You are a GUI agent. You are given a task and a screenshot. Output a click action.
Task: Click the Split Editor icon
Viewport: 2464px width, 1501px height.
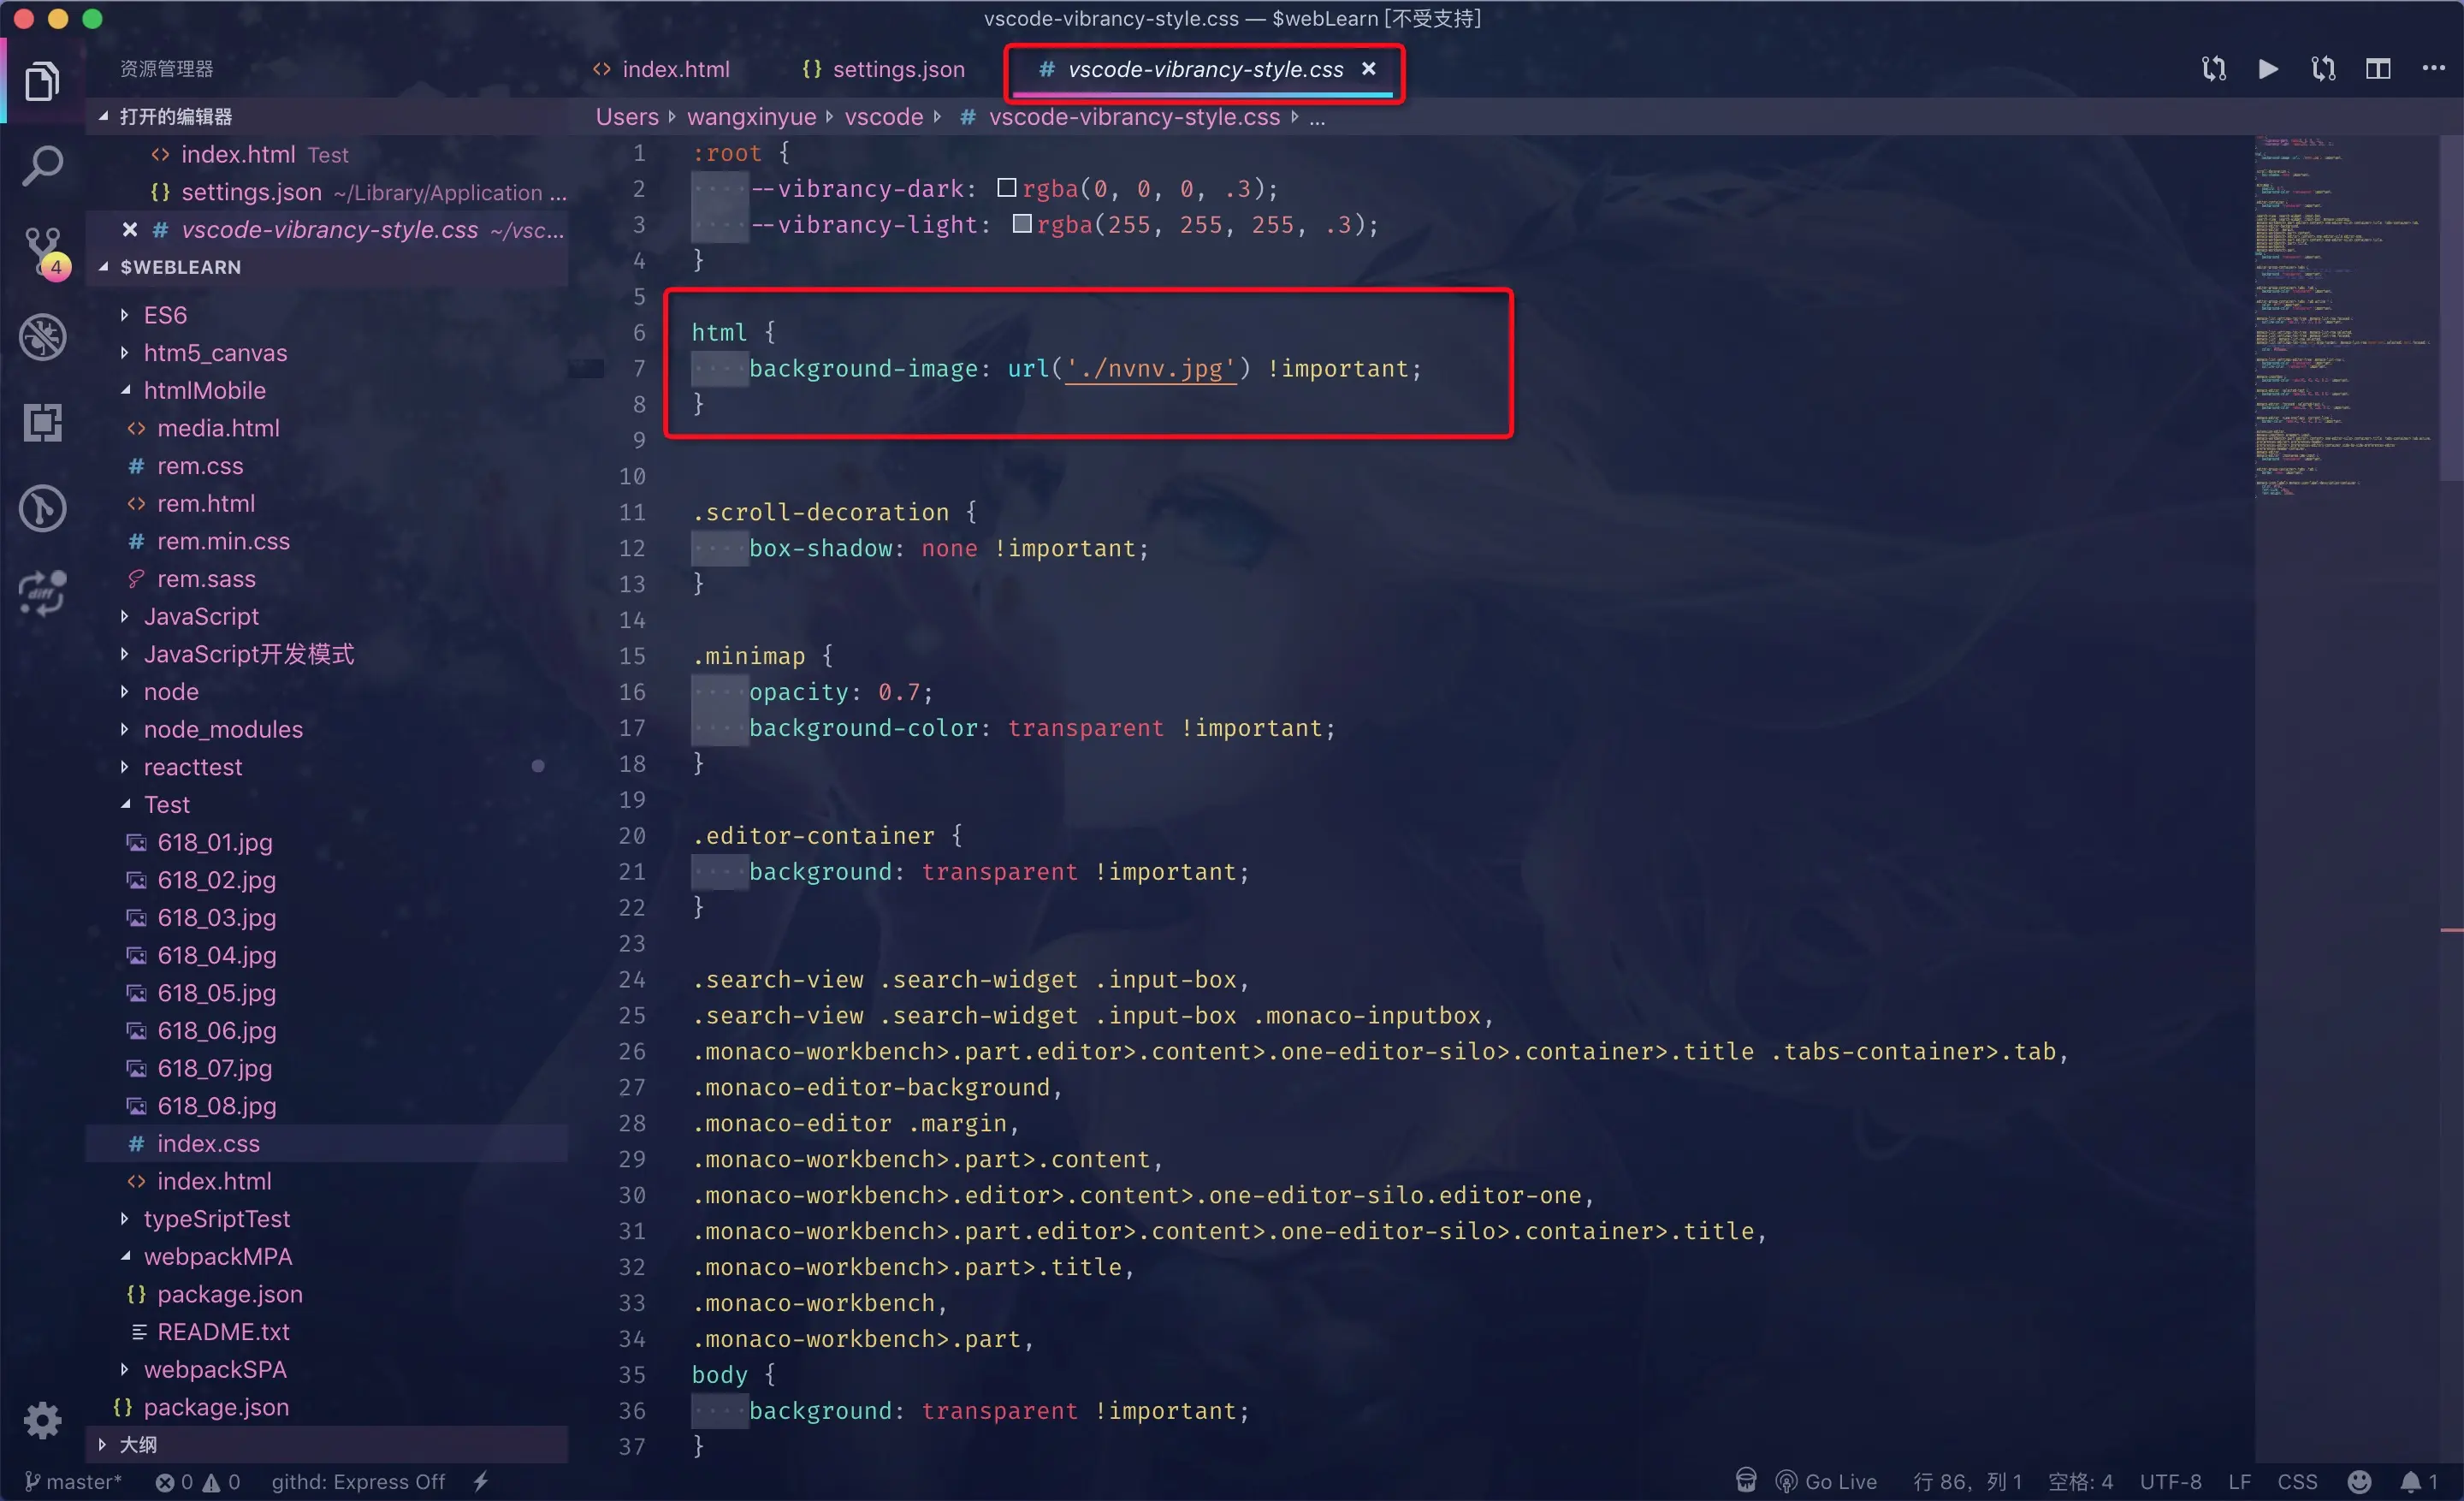click(2377, 69)
